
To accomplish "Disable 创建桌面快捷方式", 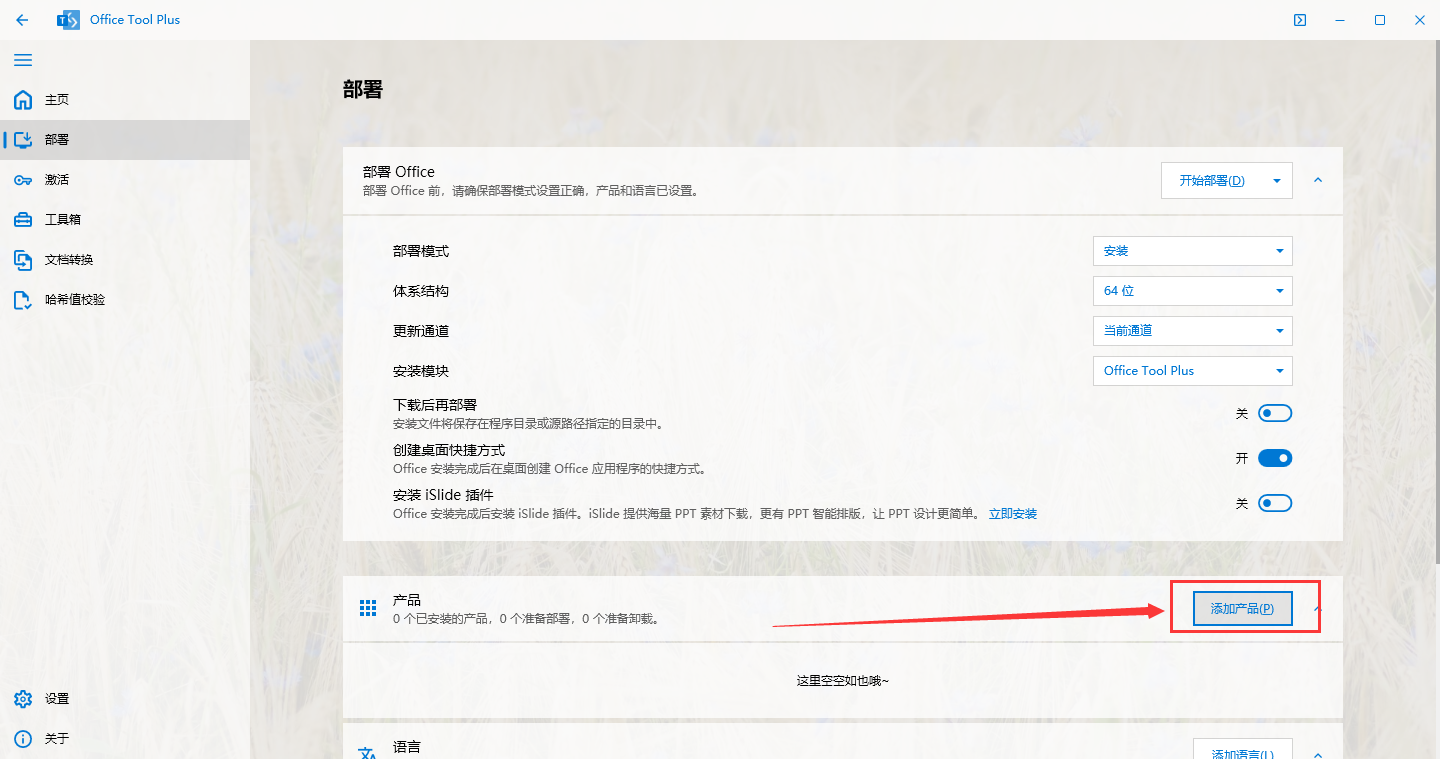I will coord(1275,457).
